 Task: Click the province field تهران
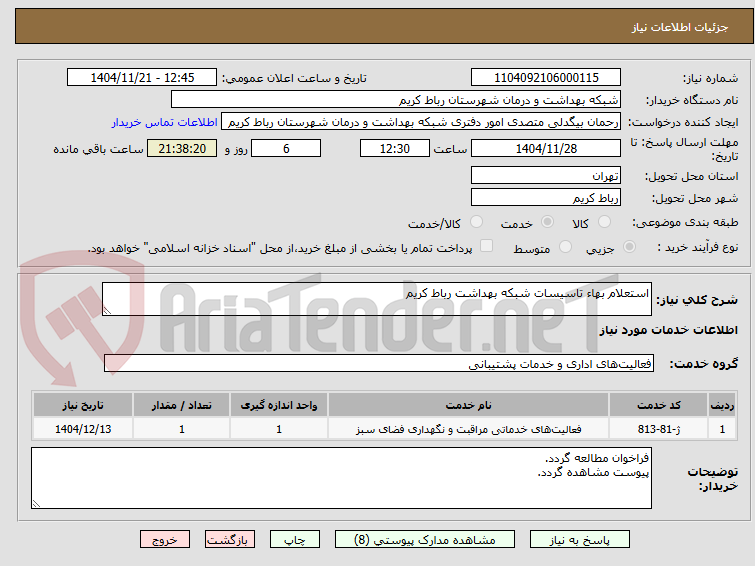[x=546, y=175]
